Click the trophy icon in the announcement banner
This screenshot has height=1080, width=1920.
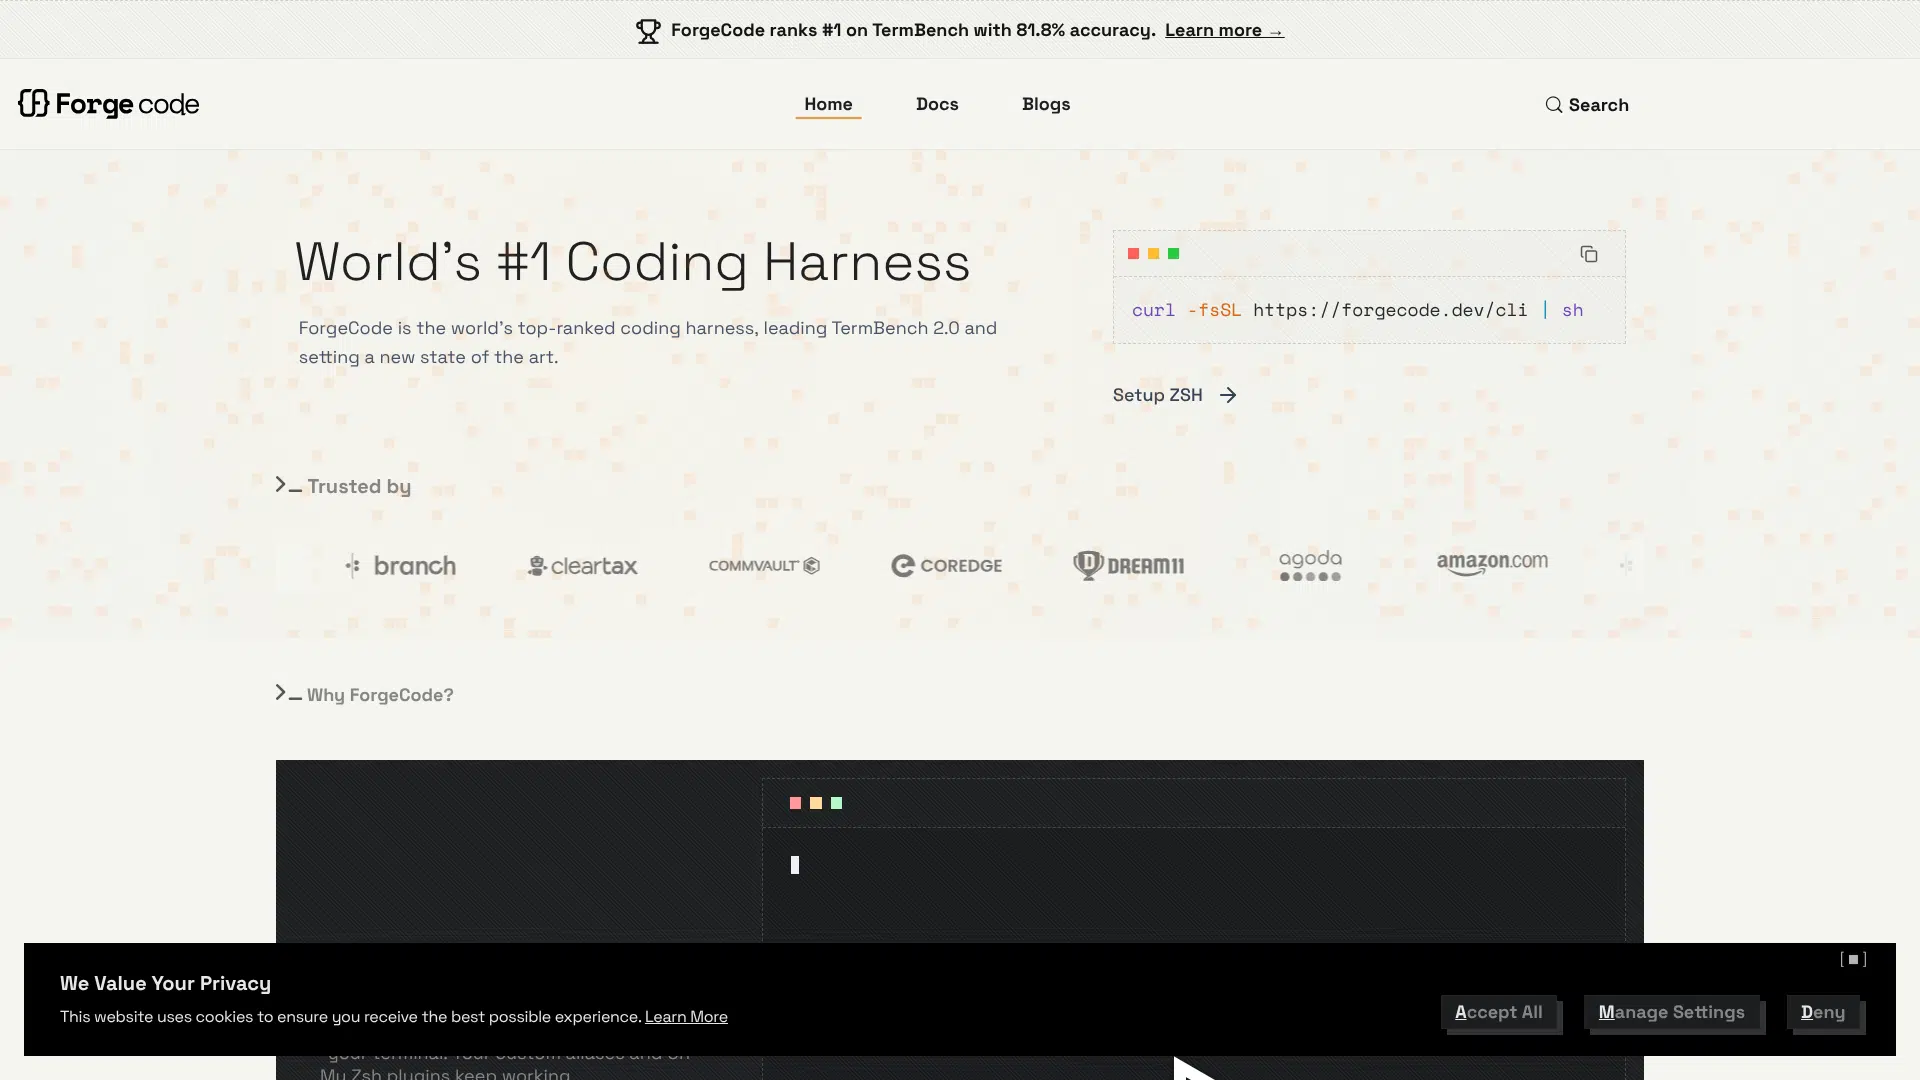pos(648,31)
